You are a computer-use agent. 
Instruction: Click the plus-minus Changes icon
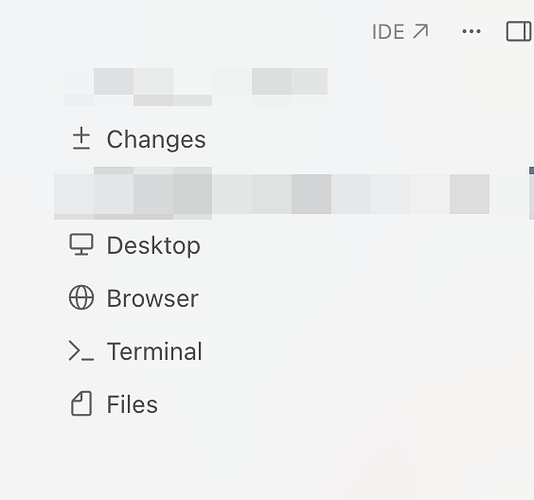(81, 139)
